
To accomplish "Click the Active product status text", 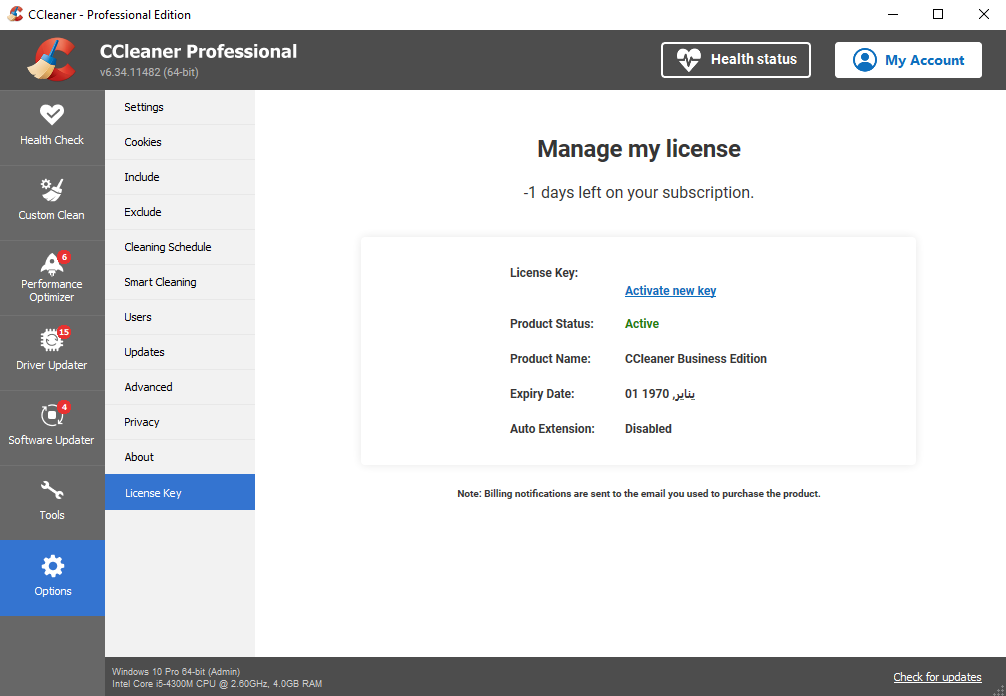I will point(642,323).
